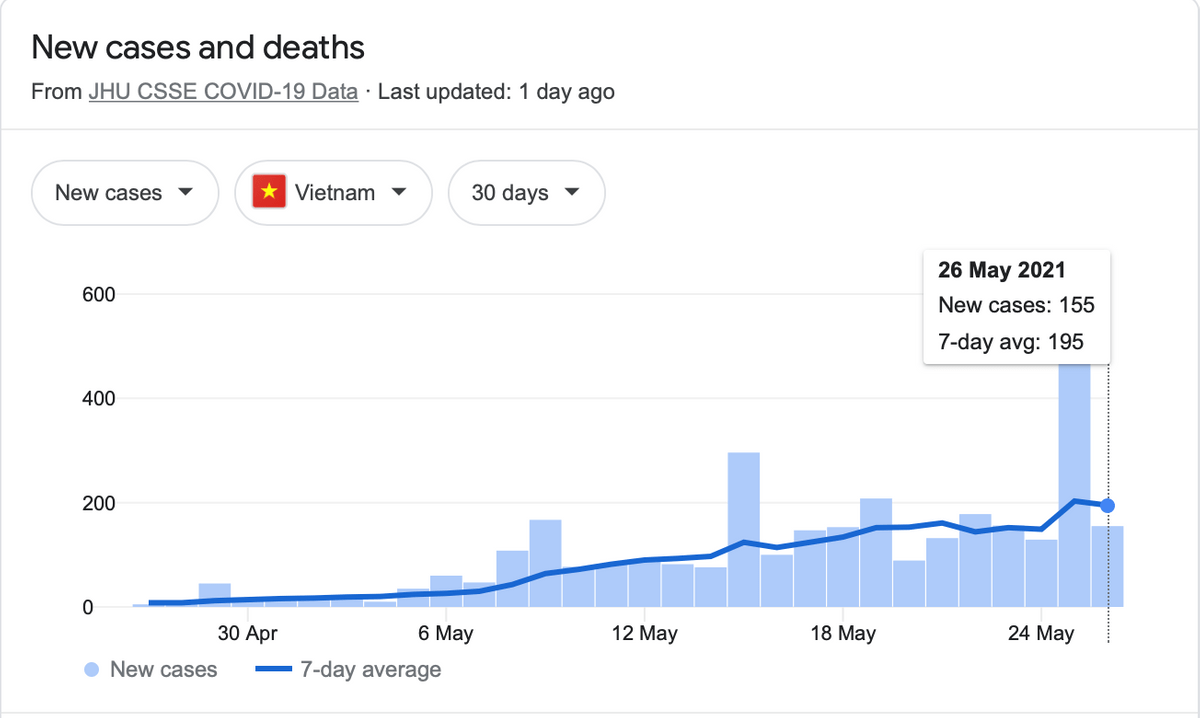Click the 30 Apr axis label
Viewport: 1200px width, 718px height.
(247, 633)
